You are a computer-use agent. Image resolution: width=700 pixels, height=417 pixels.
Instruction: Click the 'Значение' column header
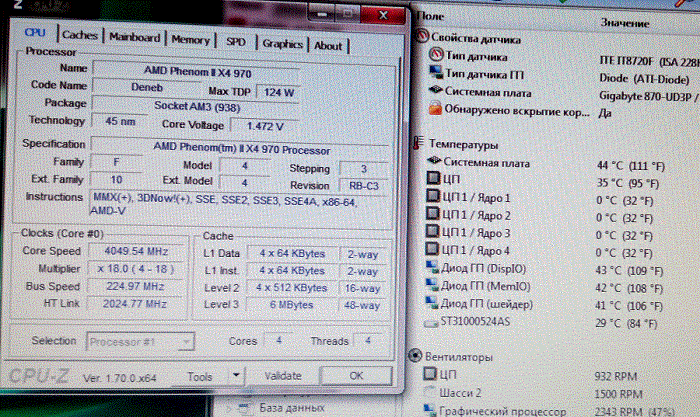click(x=624, y=22)
